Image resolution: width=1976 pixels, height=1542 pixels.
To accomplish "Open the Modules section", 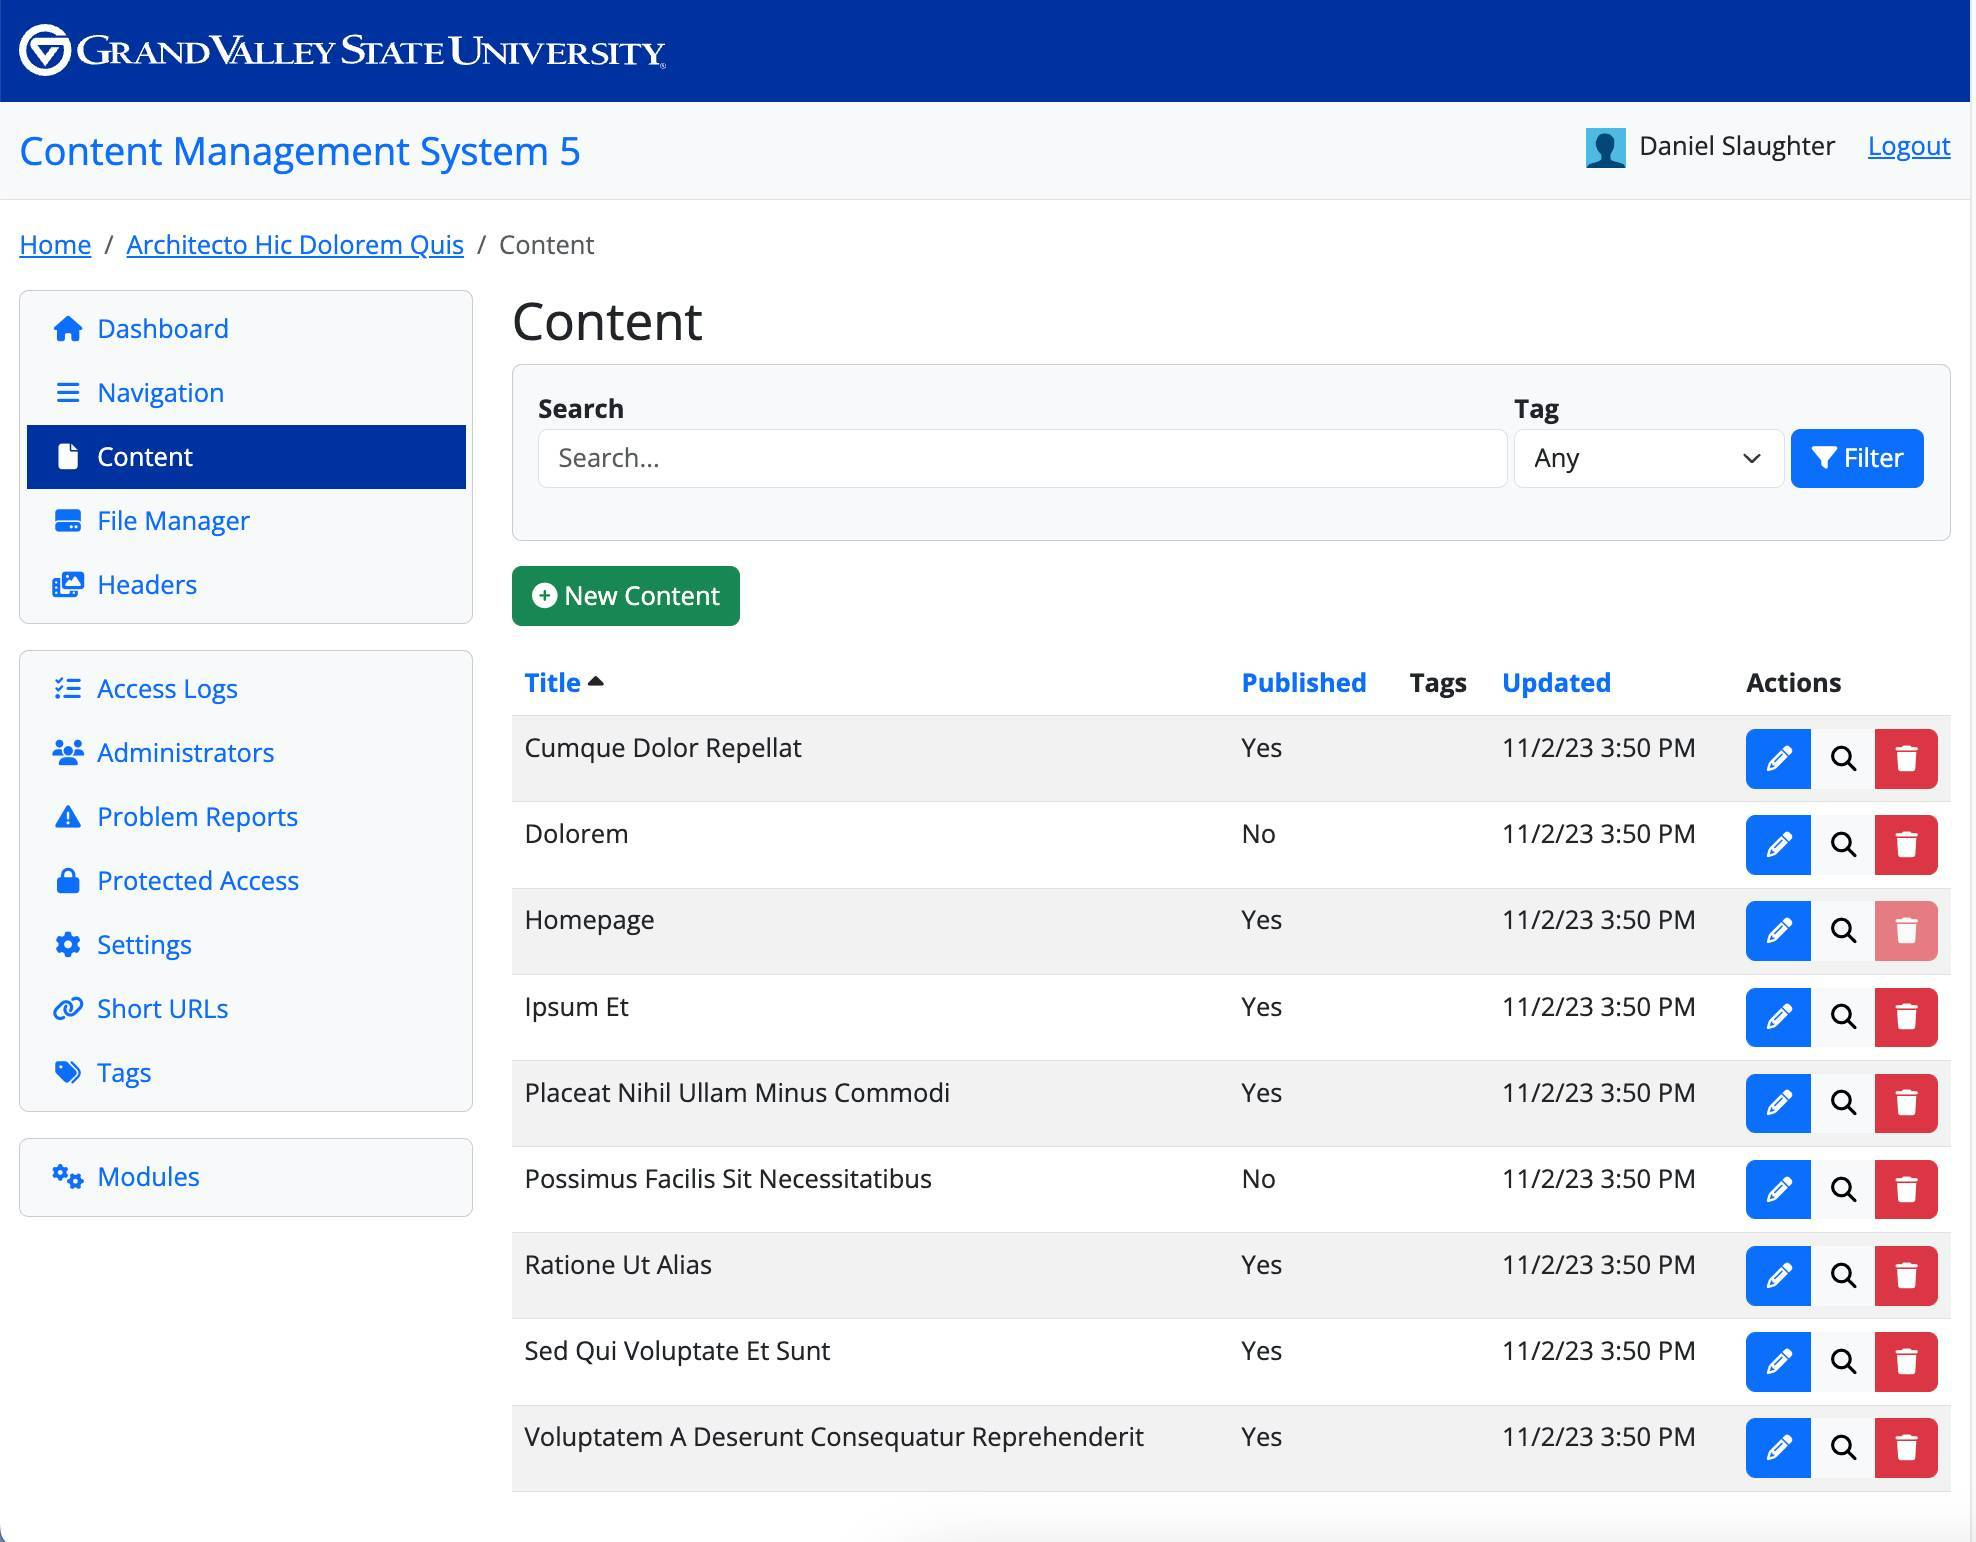I will [x=147, y=1176].
